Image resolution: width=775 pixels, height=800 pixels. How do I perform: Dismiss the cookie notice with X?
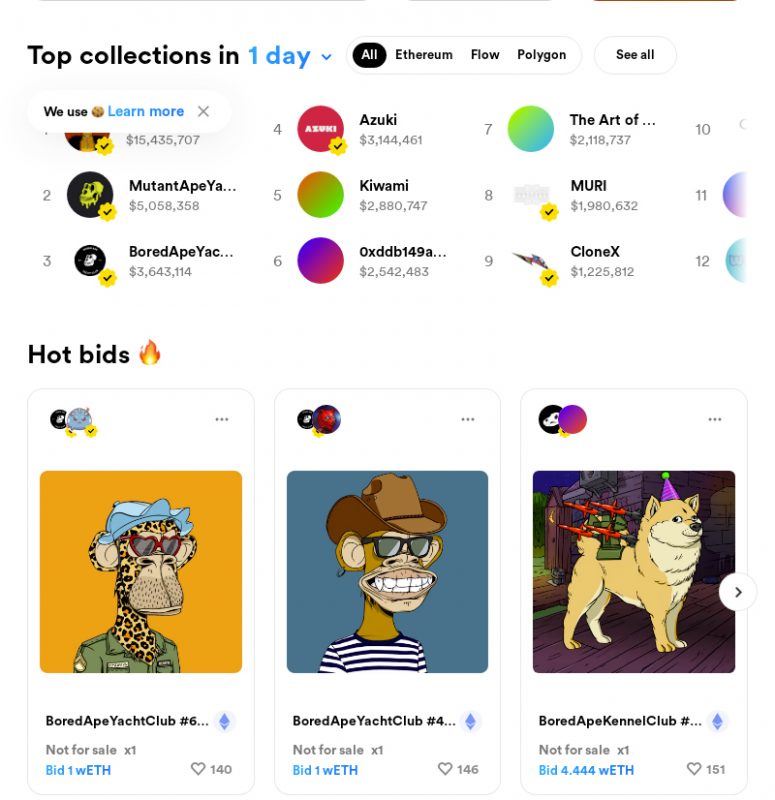click(203, 111)
